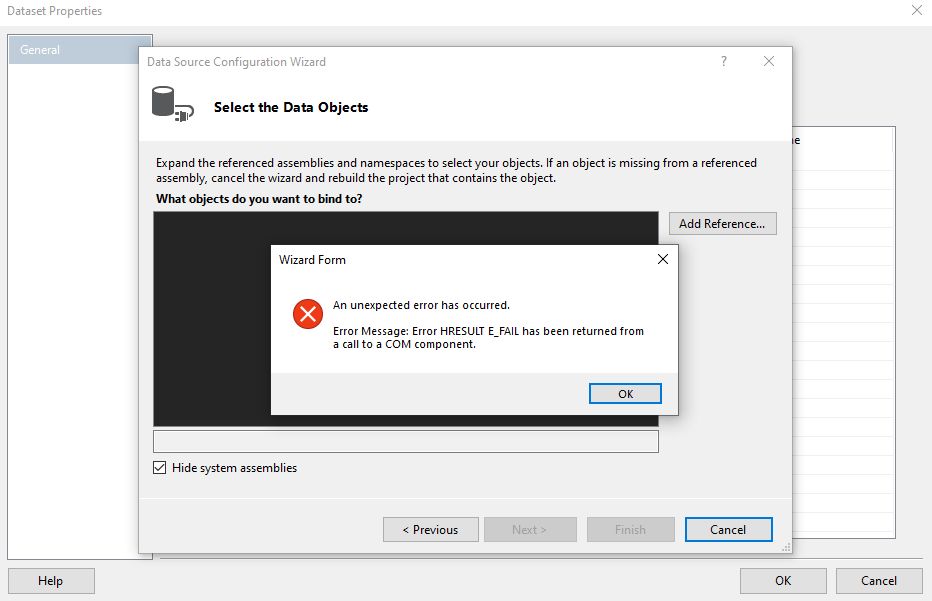Cancel the Data Source Configuration Wizard
Screen dimensions: 932x601
(x=728, y=530)
